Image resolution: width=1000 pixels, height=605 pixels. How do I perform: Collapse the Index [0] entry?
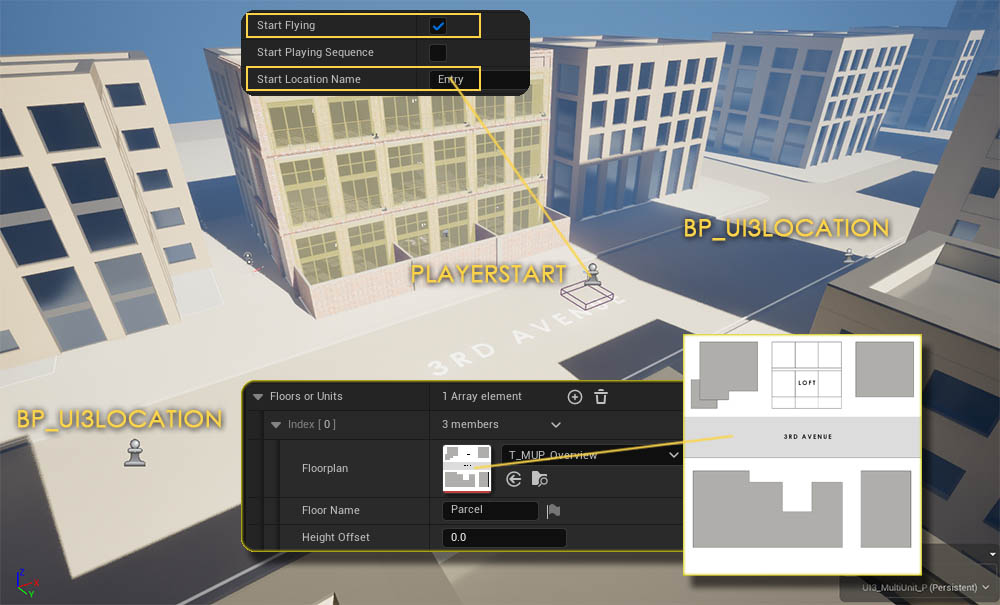tap(277, 425)
